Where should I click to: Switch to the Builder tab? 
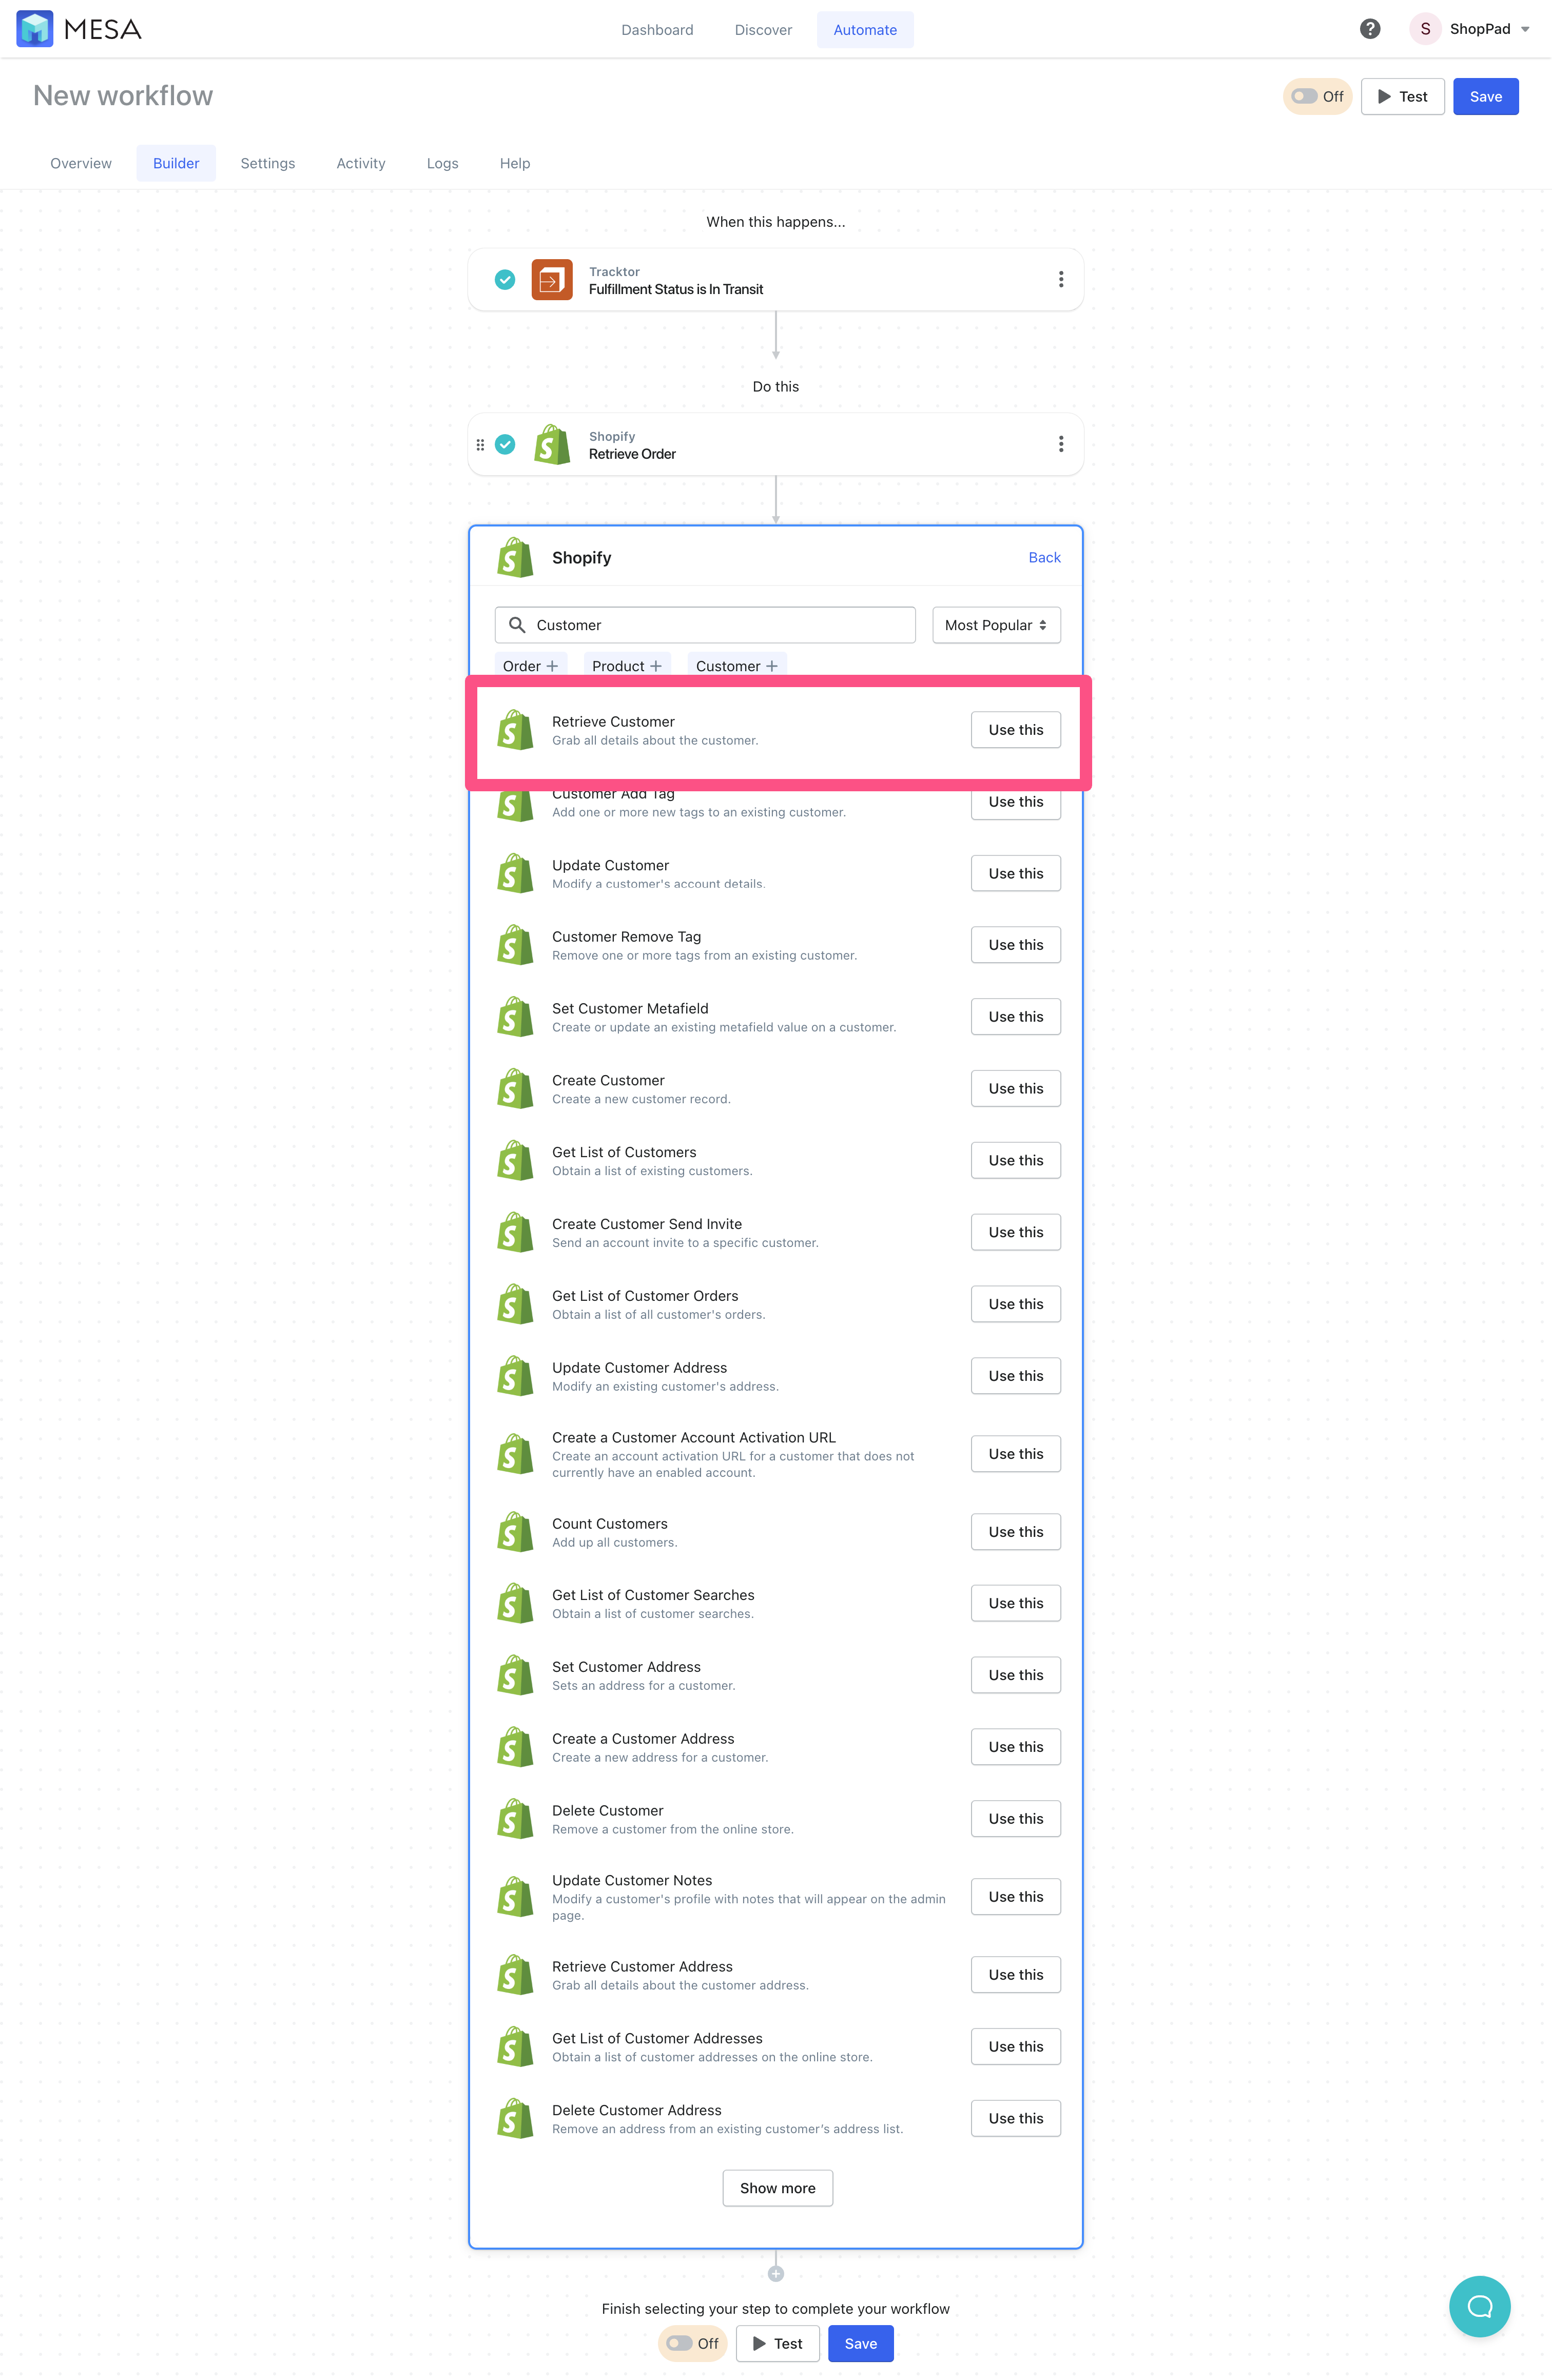pyautogui.click(x=176, y=163)
